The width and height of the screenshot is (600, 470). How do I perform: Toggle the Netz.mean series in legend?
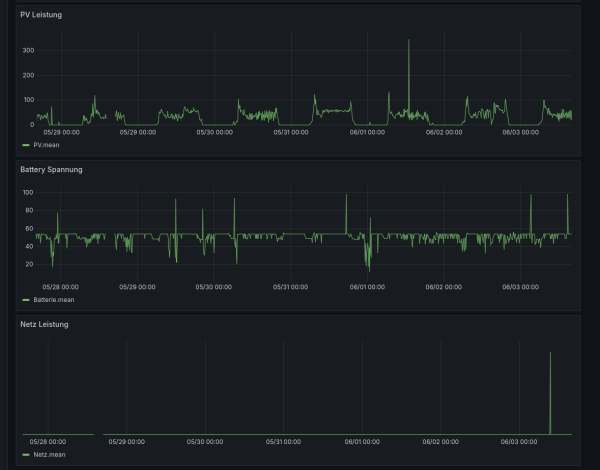pos(48,454)
